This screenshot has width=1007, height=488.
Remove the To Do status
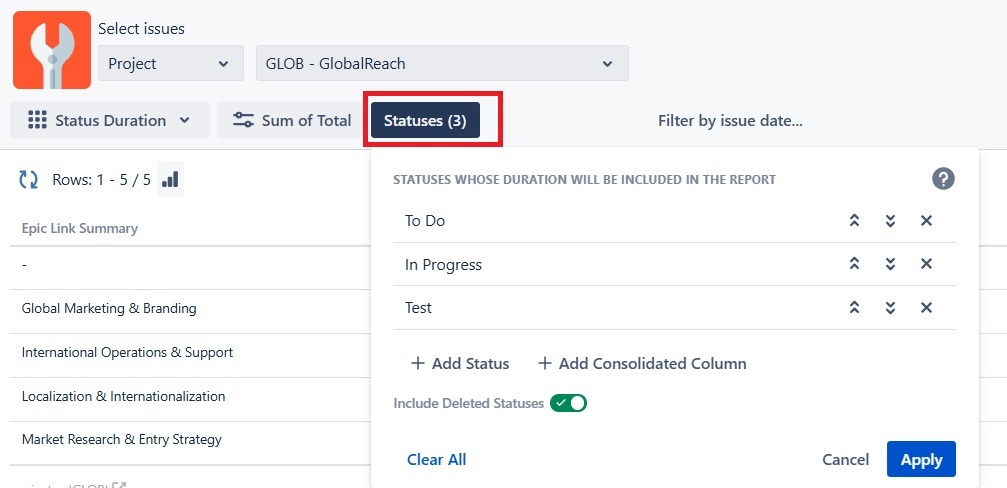pos(926,221)
